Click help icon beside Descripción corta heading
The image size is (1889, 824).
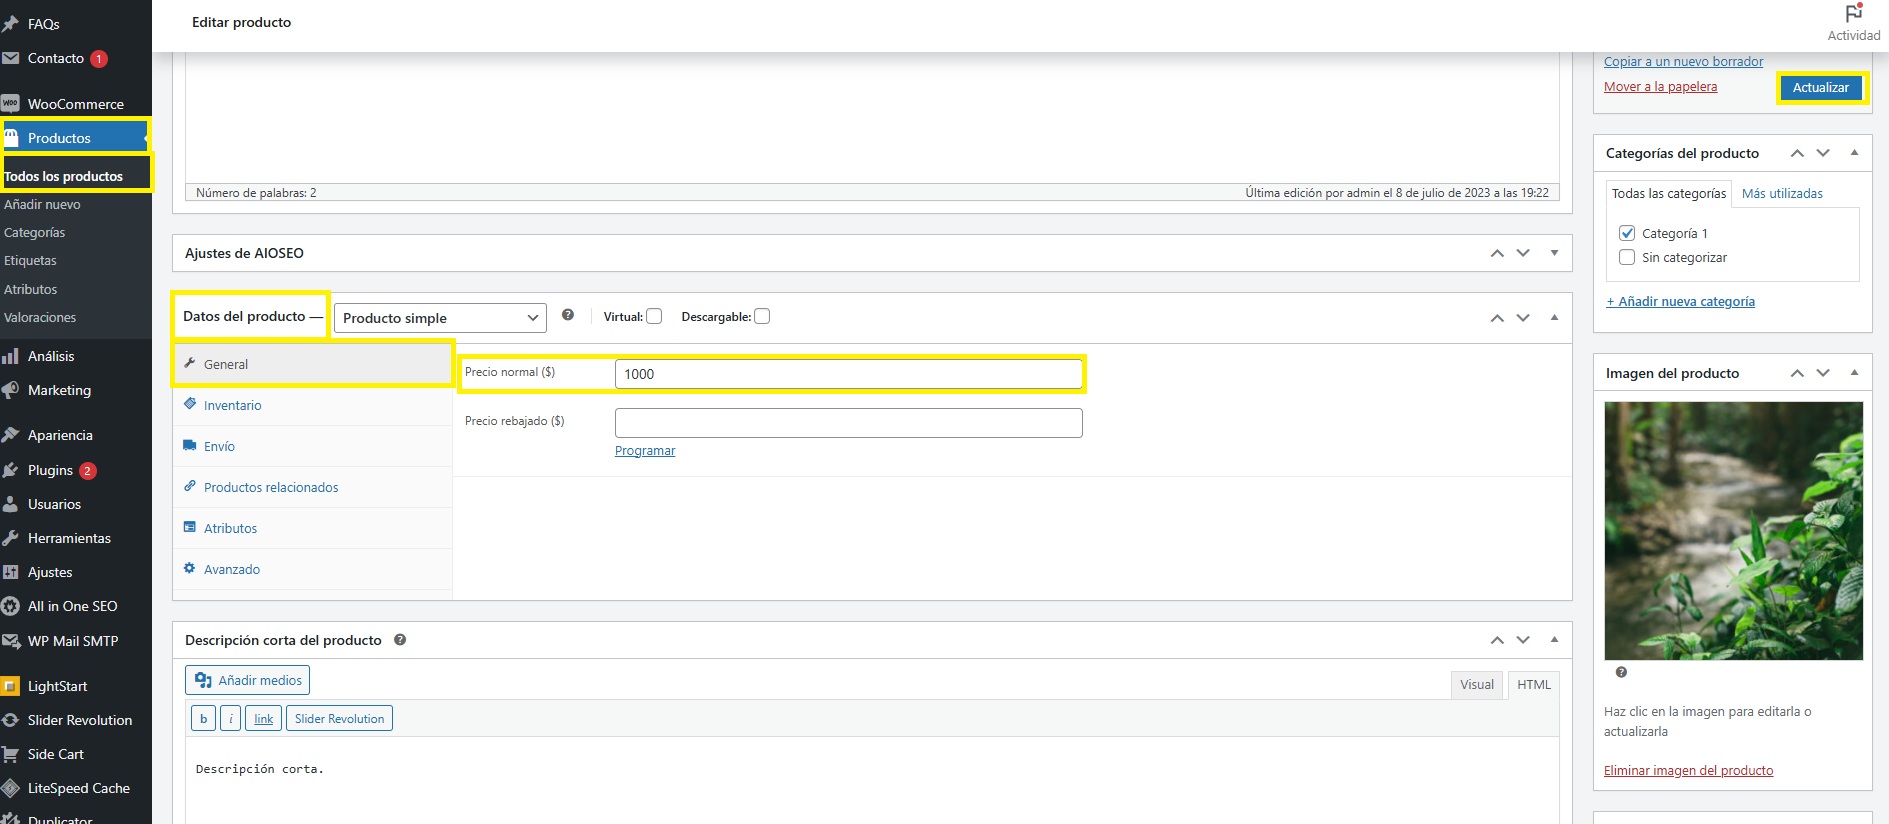(x=400, y=640)
